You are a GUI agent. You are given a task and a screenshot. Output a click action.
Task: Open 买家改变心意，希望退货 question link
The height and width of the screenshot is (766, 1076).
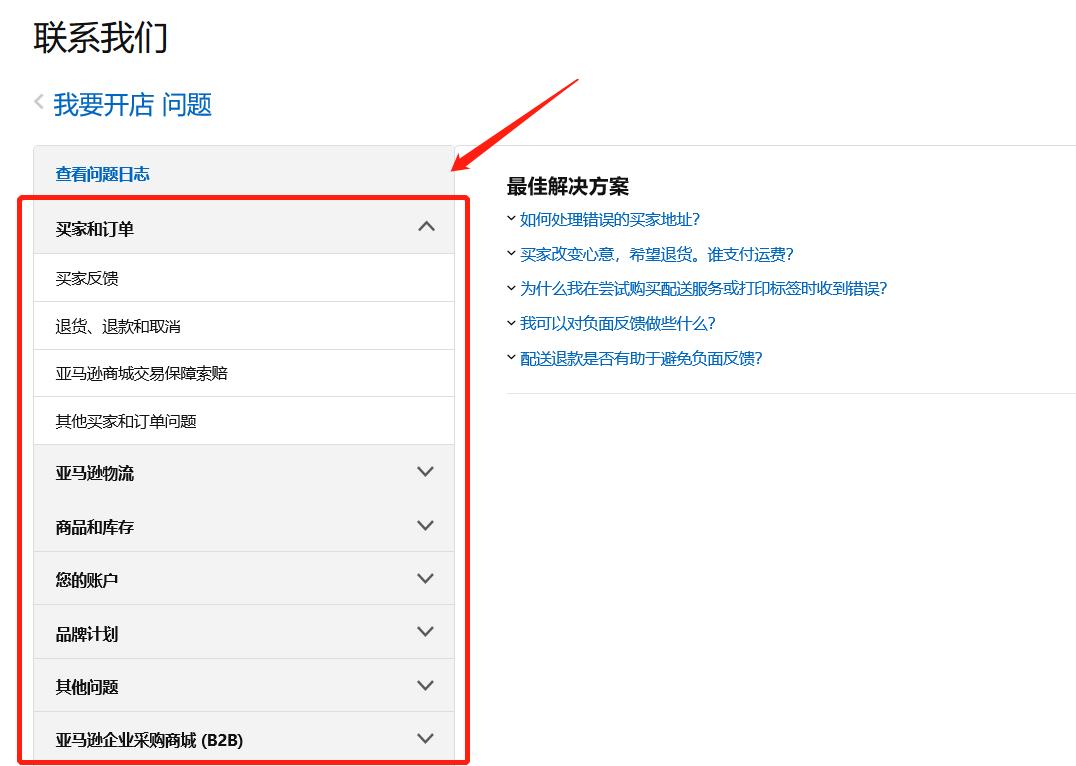(x=656, y=254)
